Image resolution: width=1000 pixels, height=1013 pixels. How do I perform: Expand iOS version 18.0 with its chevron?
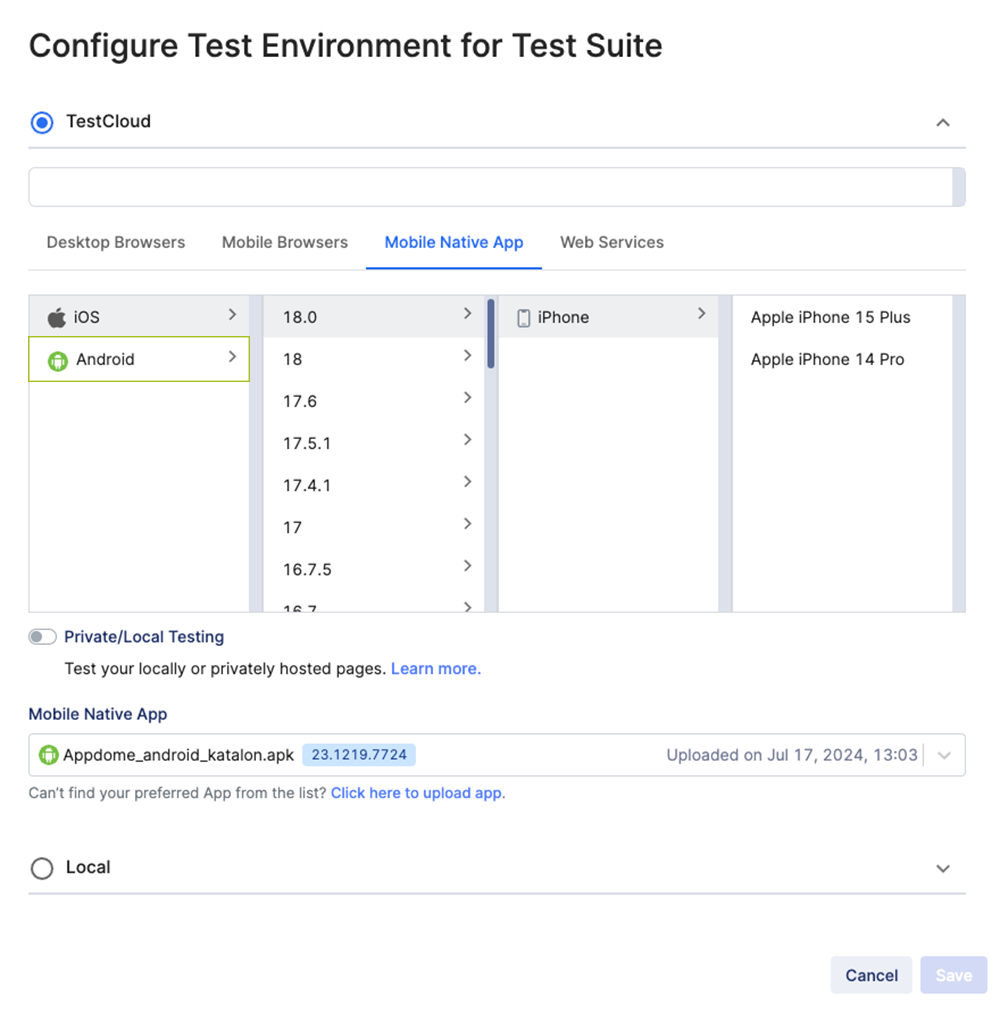(x=468, y=312)
